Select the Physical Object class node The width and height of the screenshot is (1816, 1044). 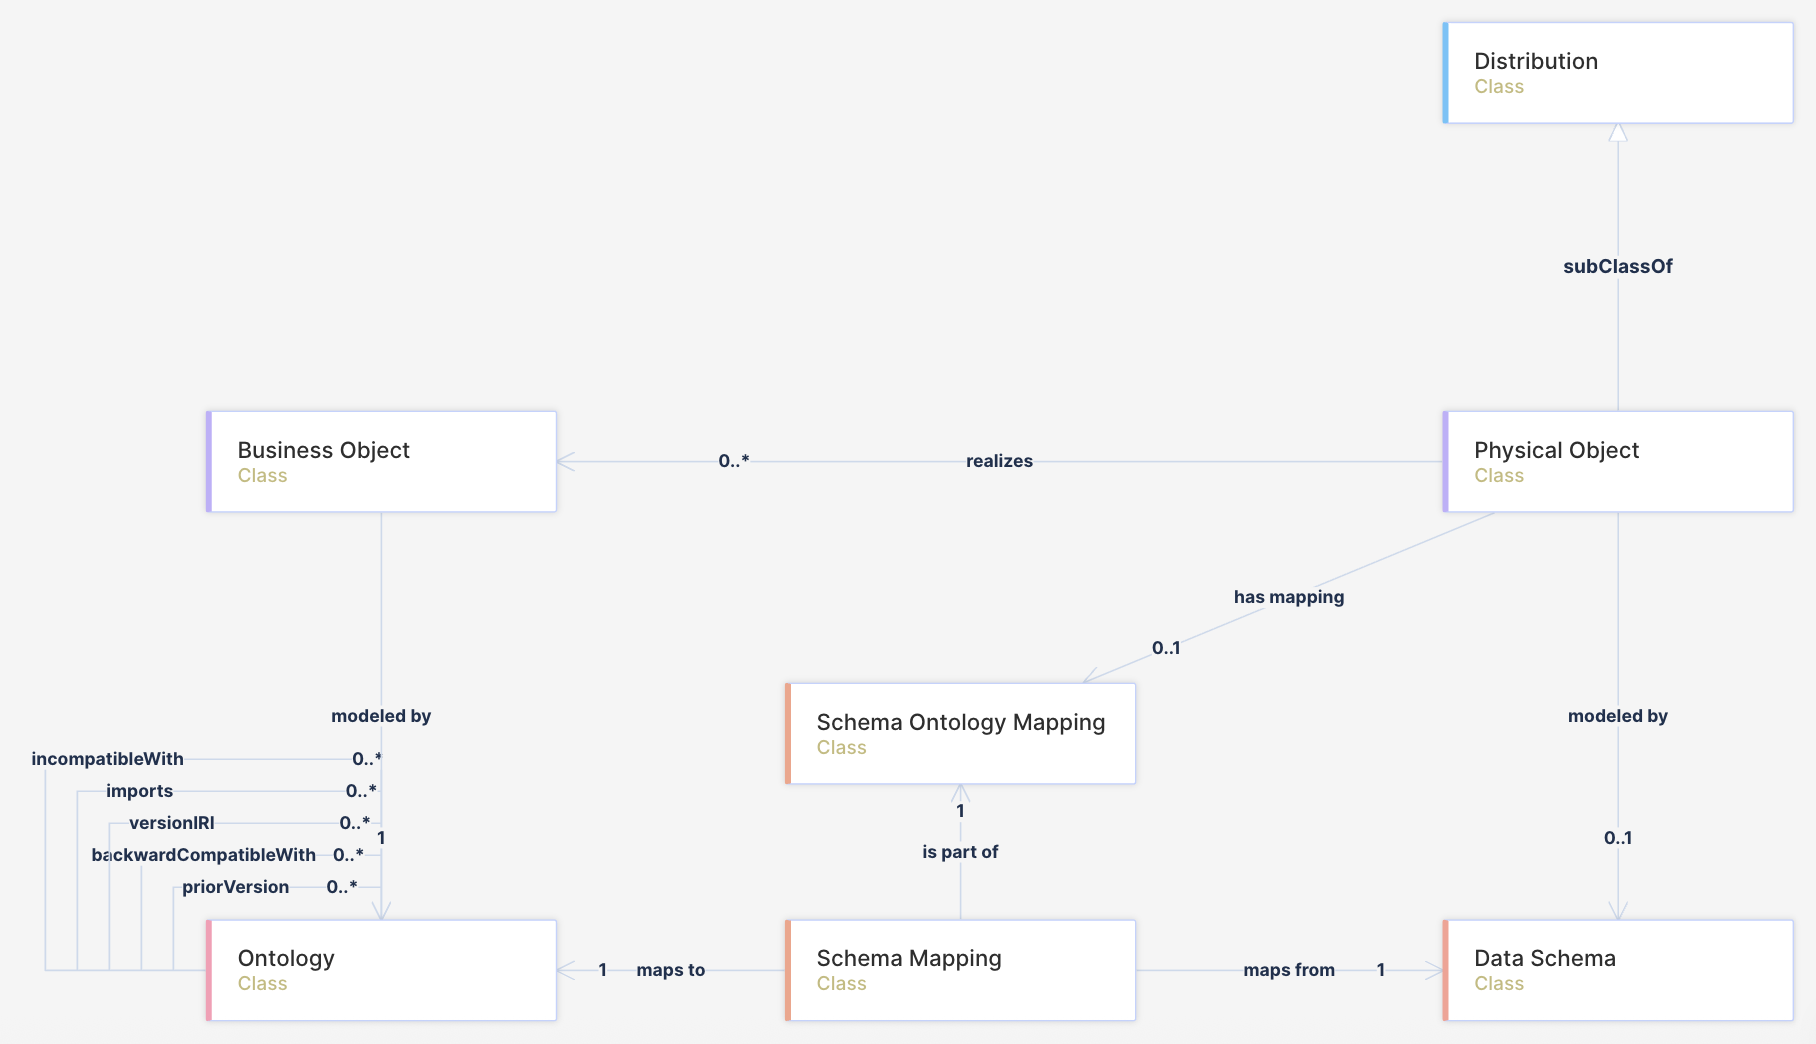[1617, 462]
